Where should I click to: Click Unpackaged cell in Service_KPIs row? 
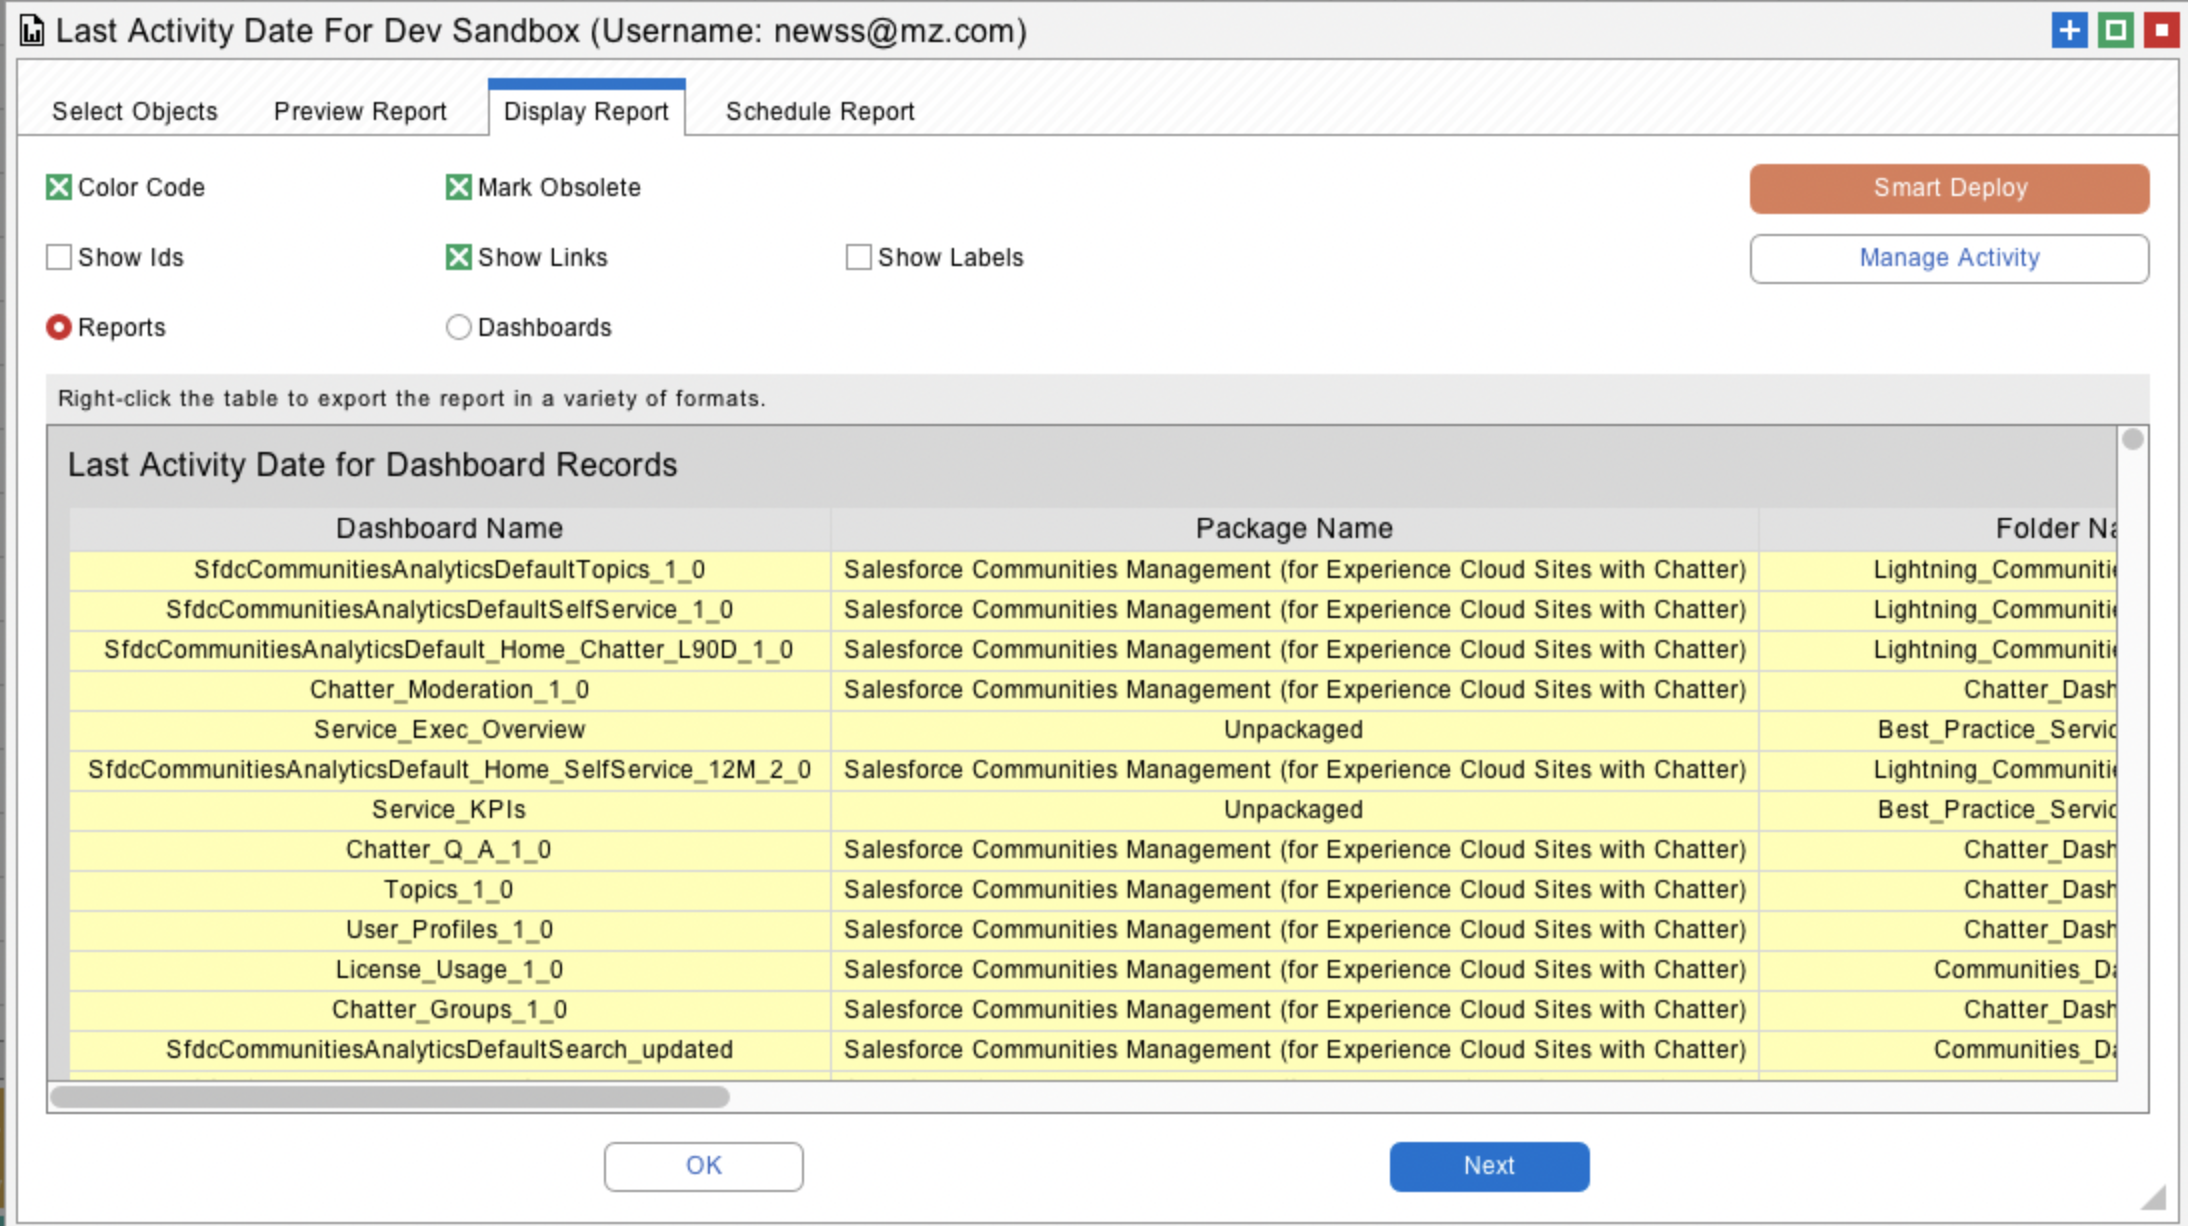coord(1294,810)
